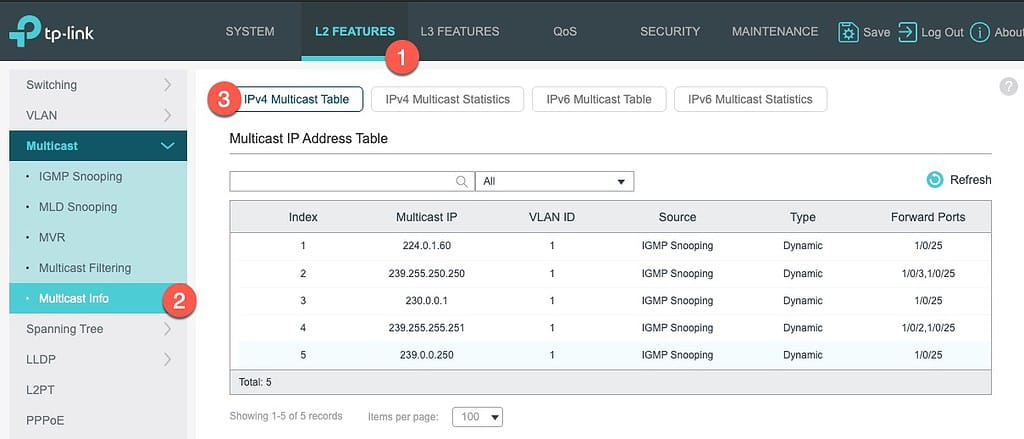Screen dimensions: 1024x439
Task: Open the About info icon
Action: pyautogui.click(x=979, y=32)
